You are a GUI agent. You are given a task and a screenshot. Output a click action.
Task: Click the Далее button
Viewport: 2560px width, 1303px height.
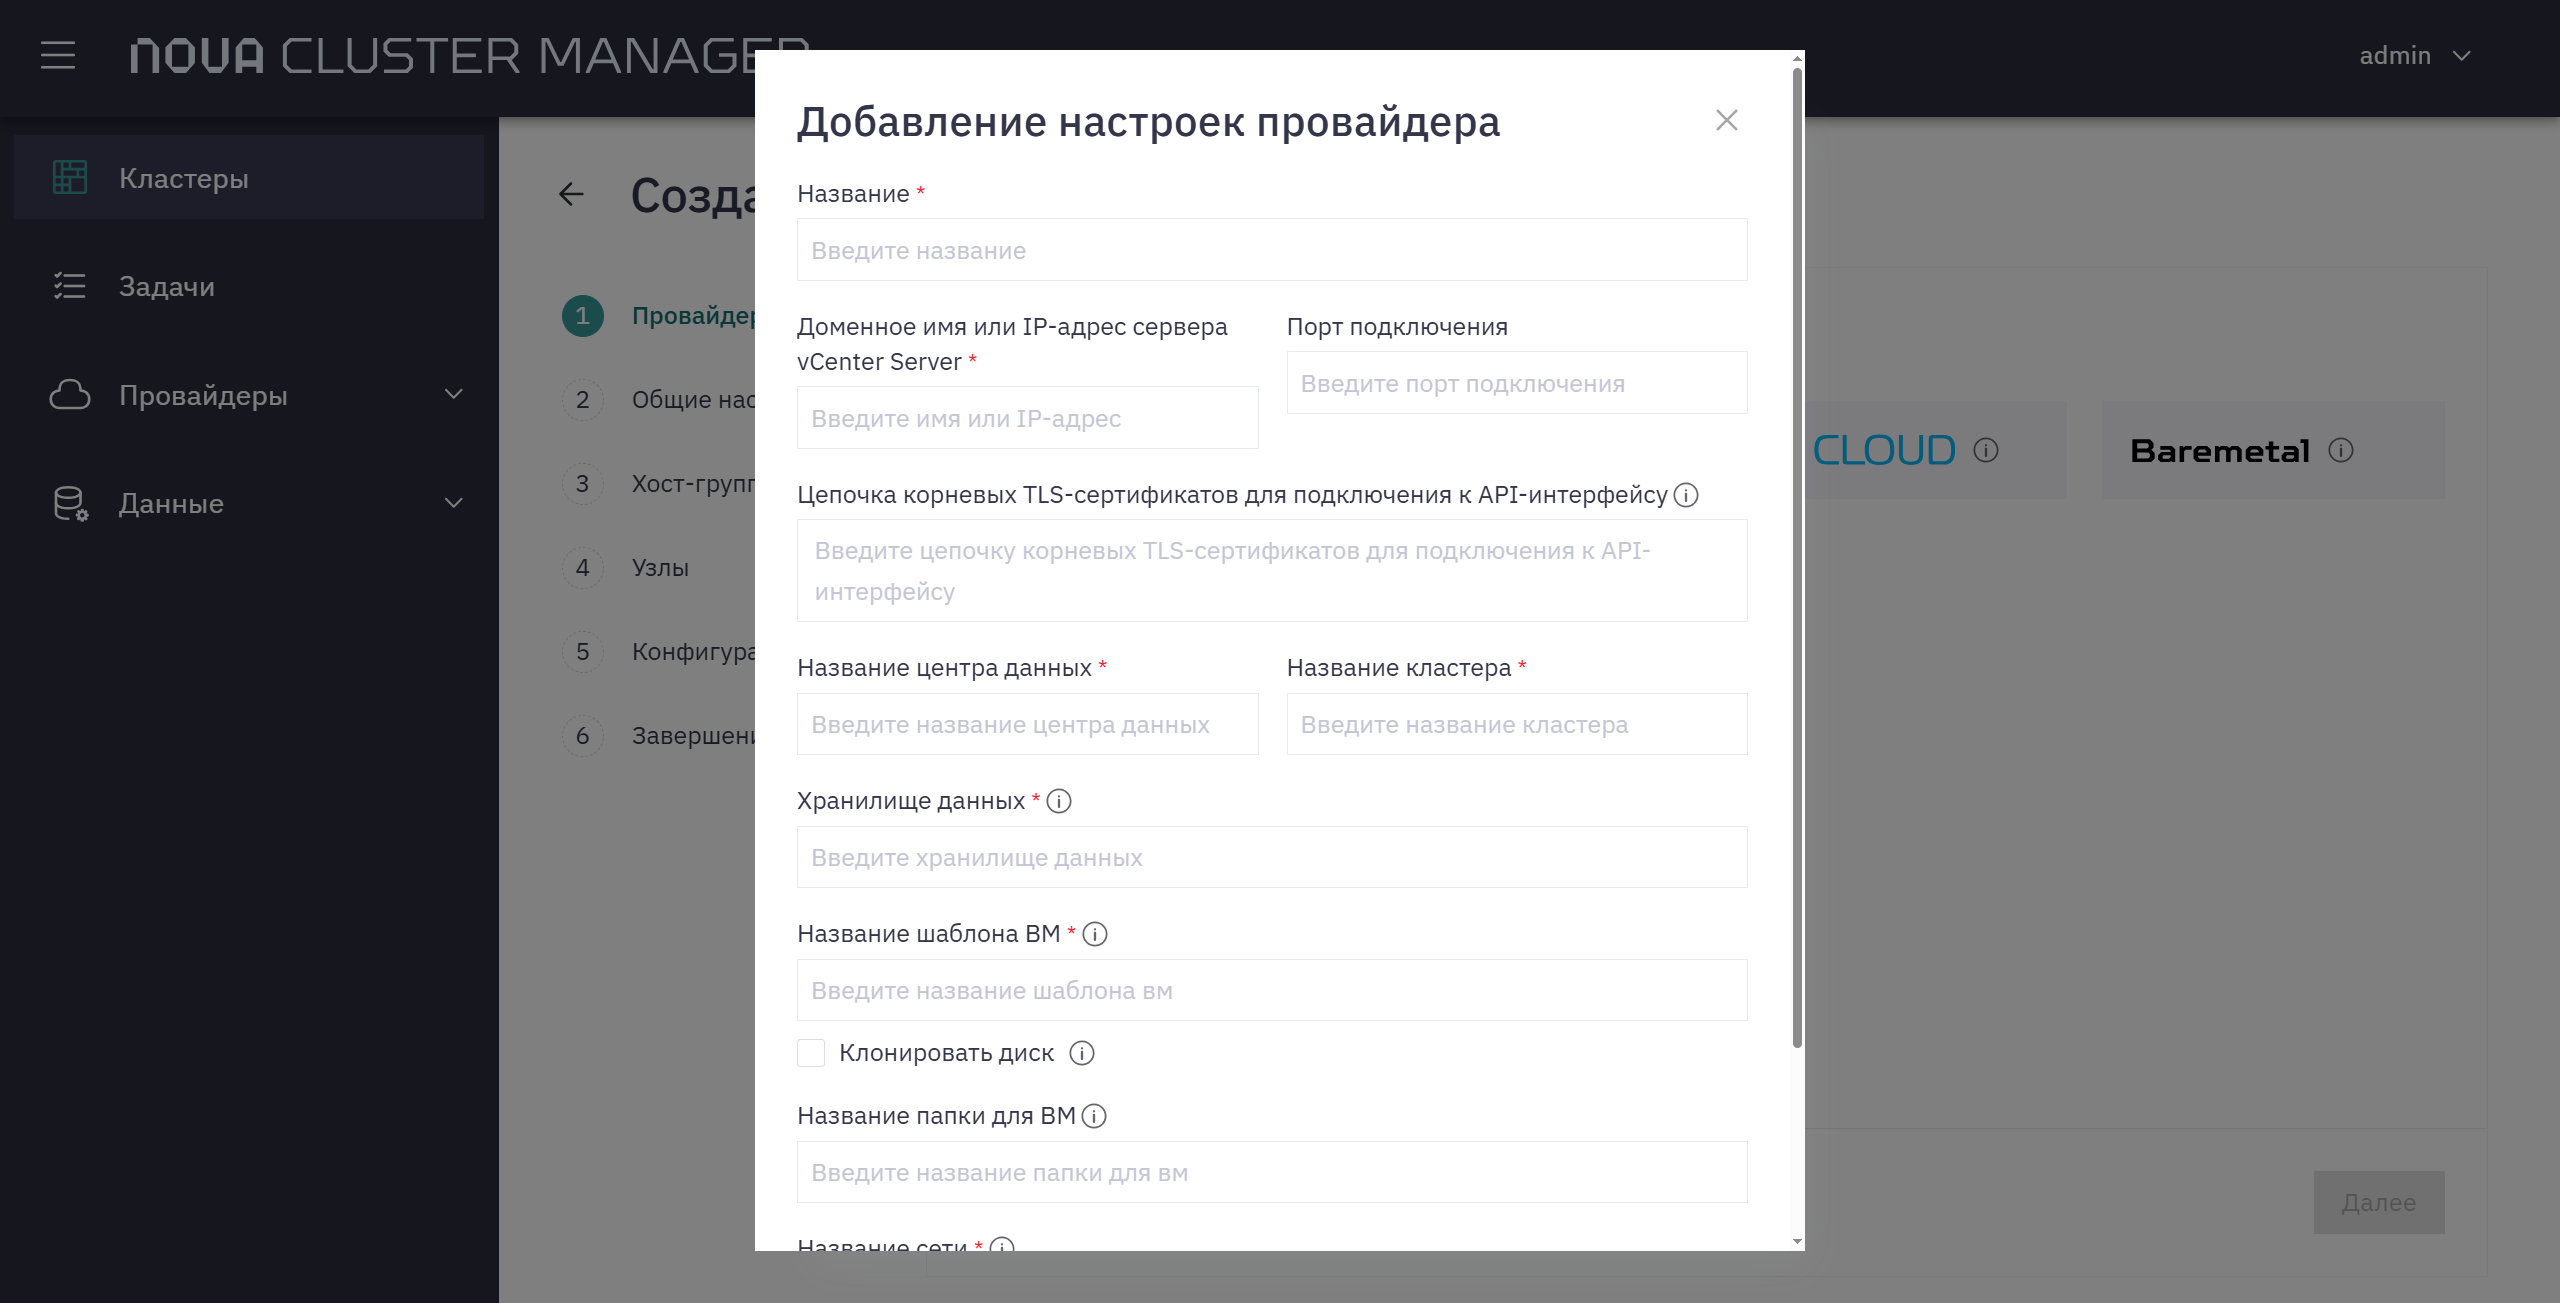2379,1202
